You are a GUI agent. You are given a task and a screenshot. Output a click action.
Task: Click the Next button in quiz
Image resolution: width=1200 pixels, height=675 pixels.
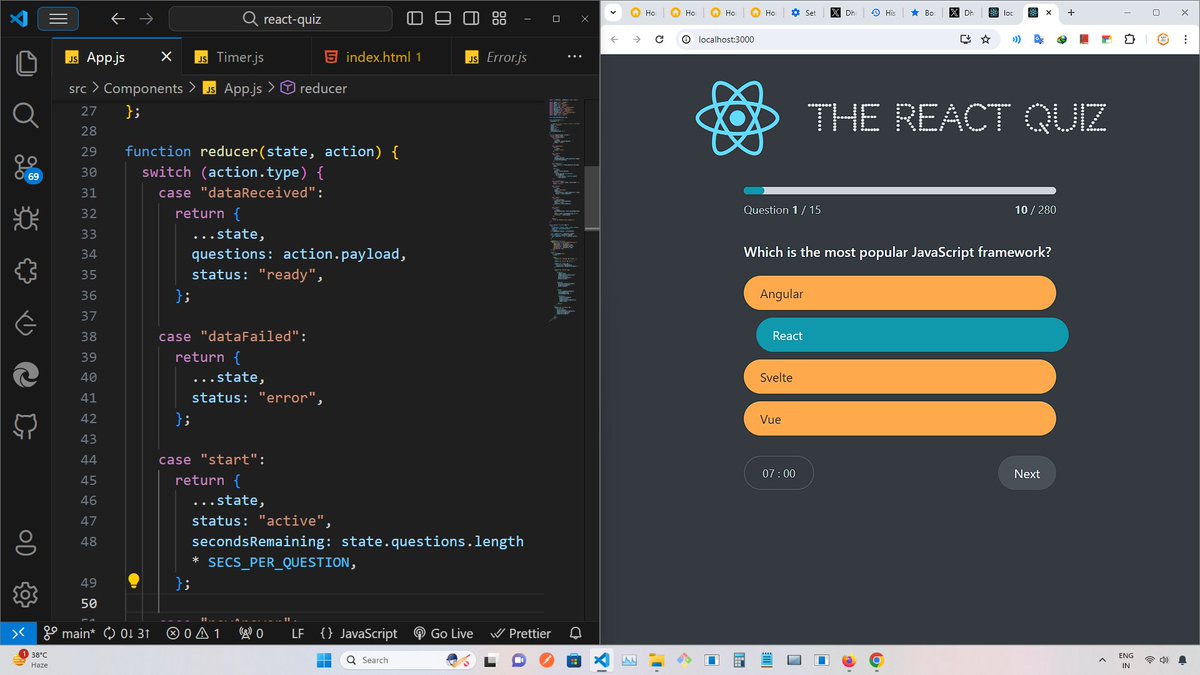coord(1027,473)
